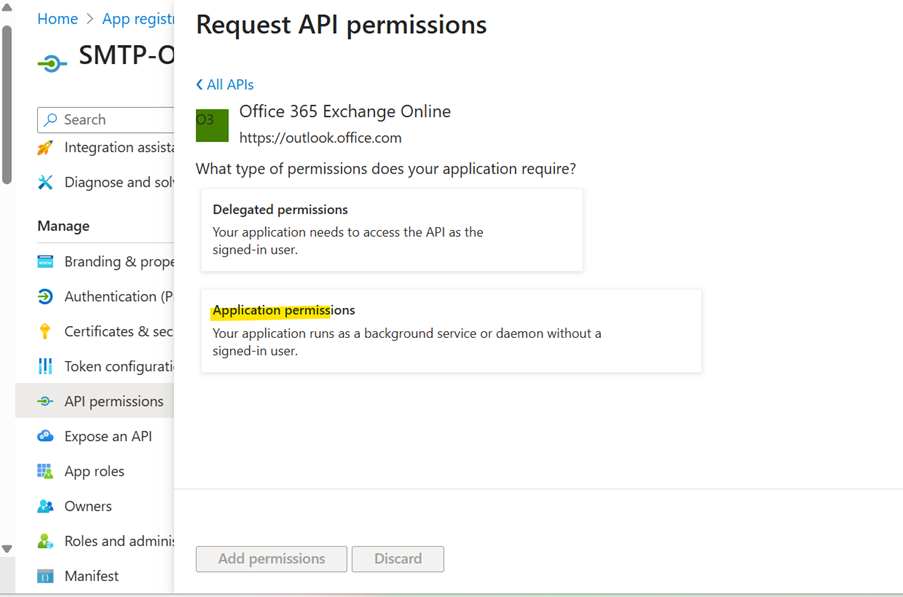The width and height of the screenshot is (903, 597).
Task: Click the Manage section heading
Action: (x=63, y=226)
